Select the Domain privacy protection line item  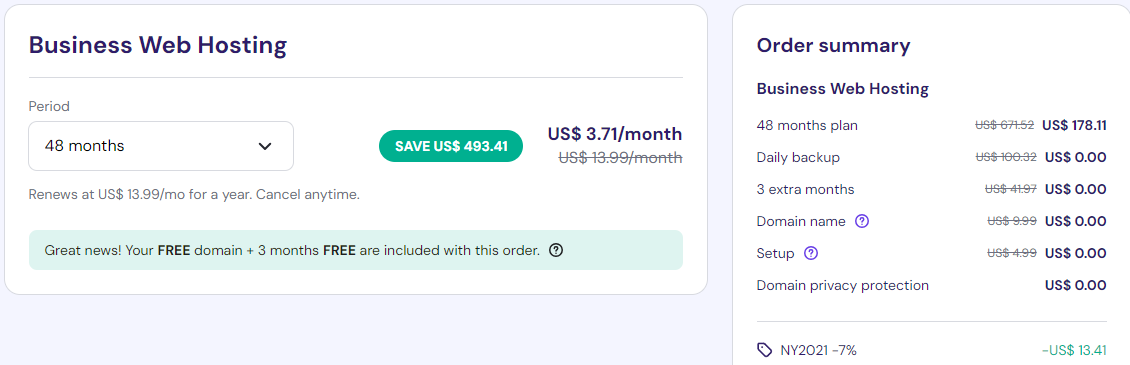pyautogui.click(x=931, y=286)
